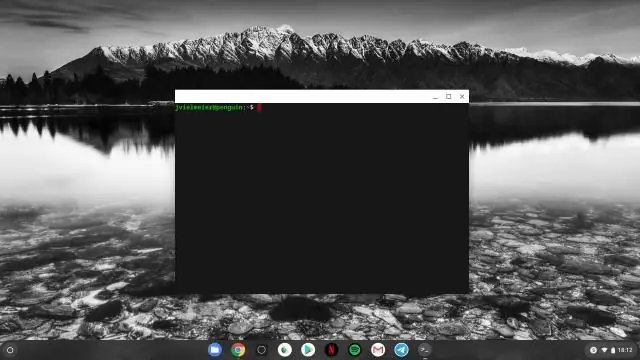
Task: Maximize the Terminal window
Action: [449, 97]
